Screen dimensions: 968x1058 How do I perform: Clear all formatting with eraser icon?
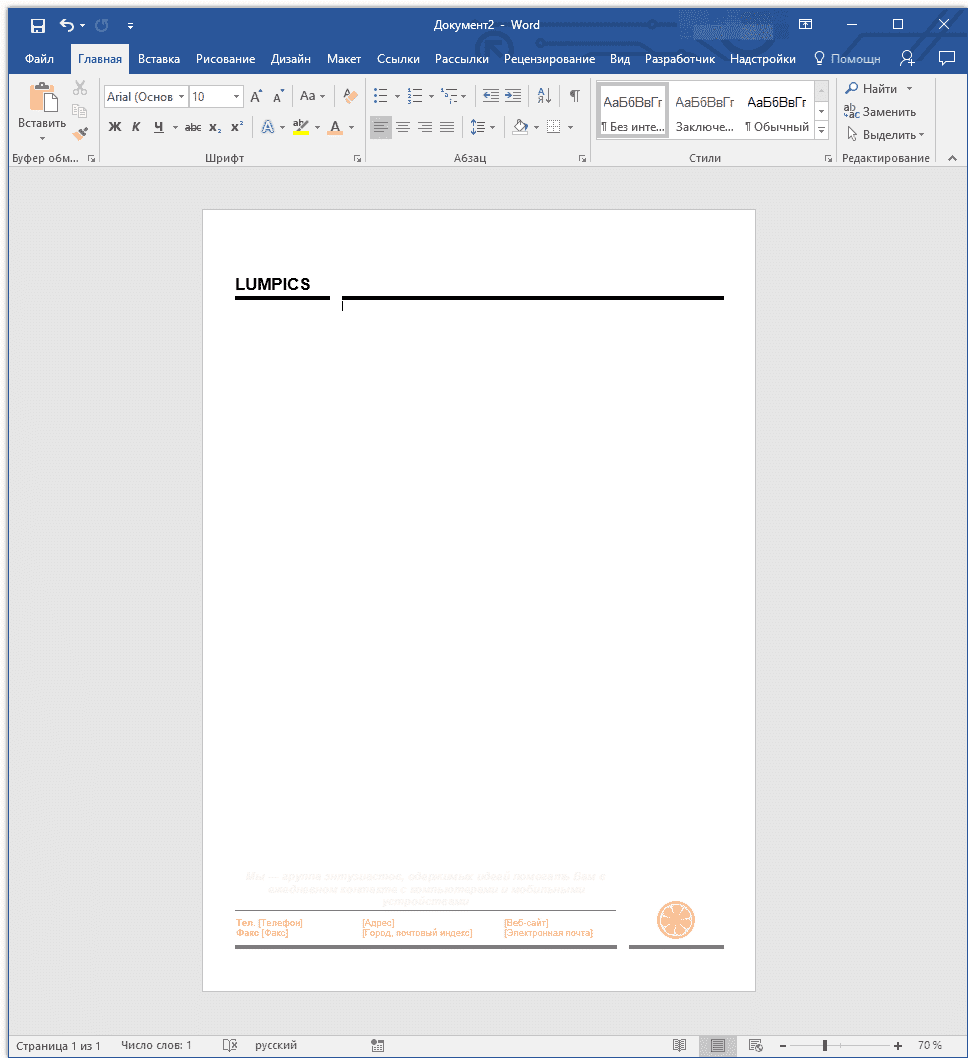point(349,96)
